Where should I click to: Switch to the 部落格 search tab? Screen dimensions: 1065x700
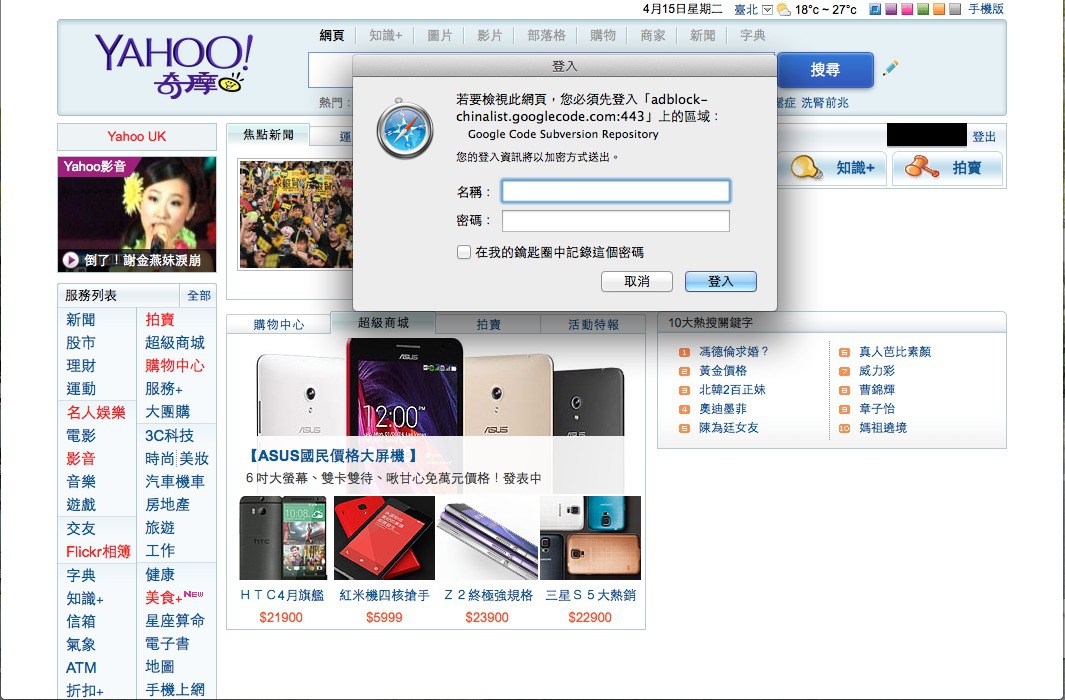pyautogui.click(x=546, y=35)
